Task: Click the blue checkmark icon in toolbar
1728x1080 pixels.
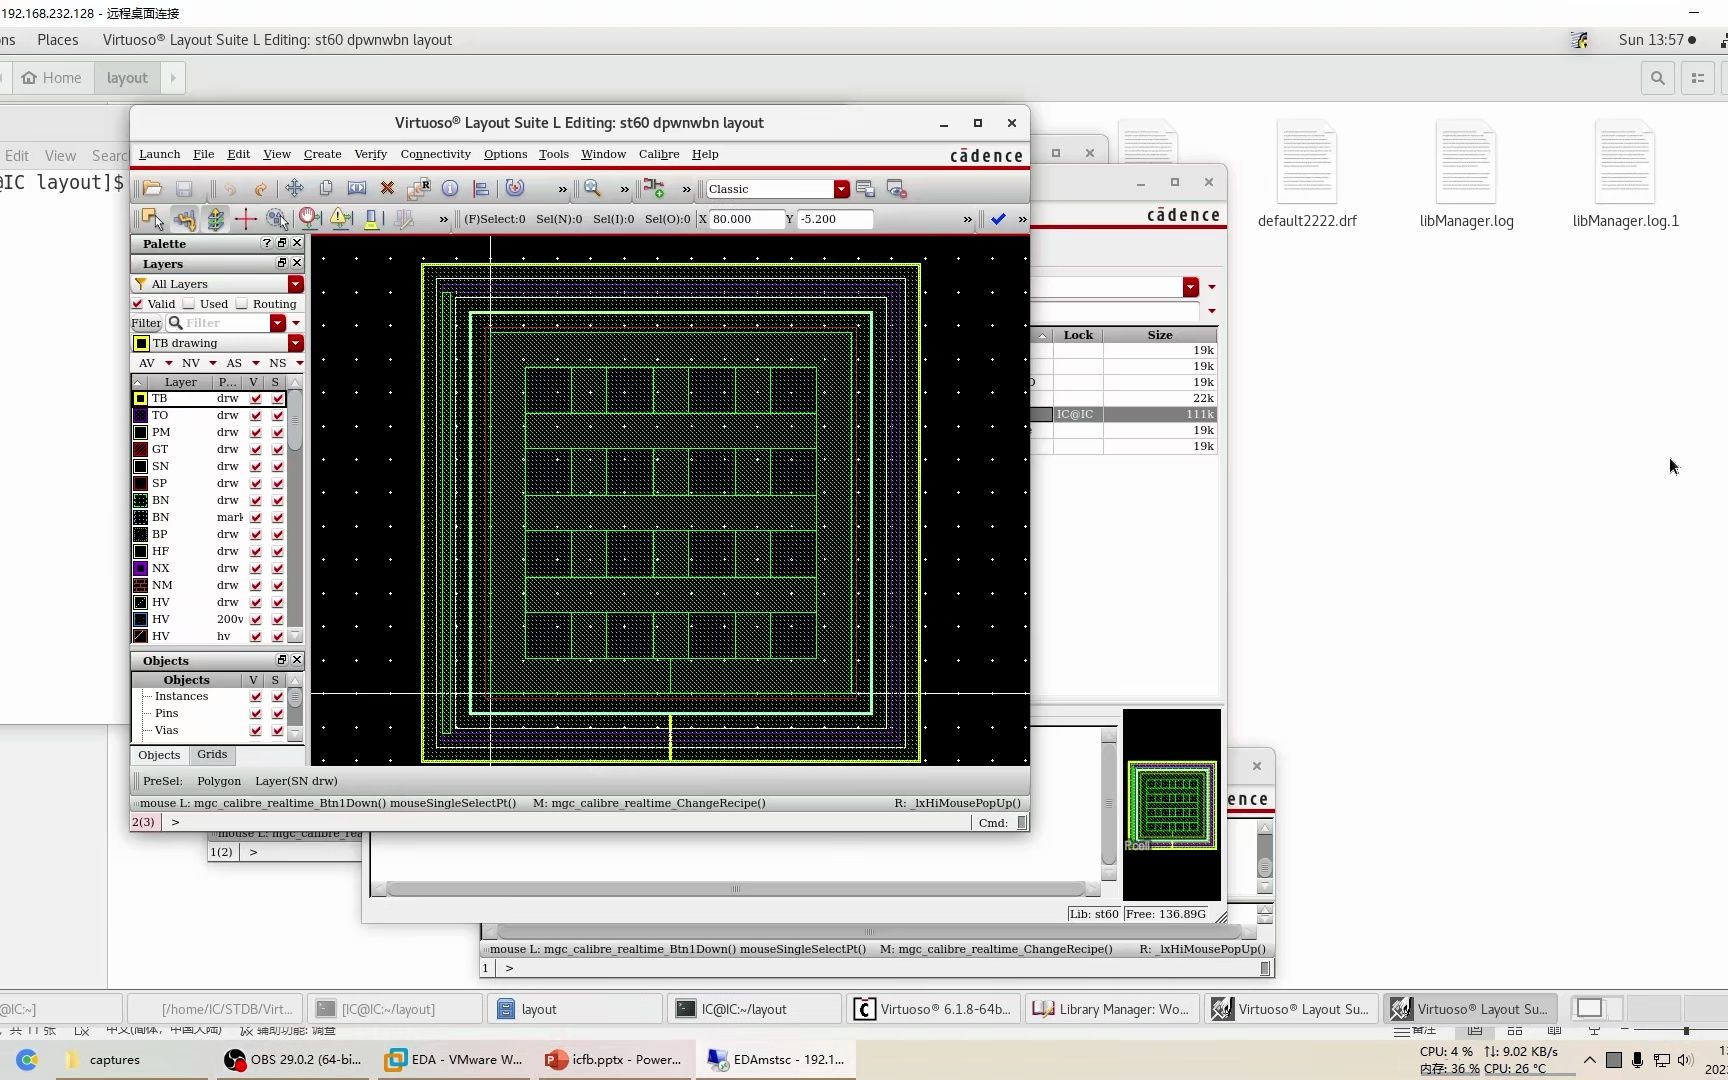Action: coord(998,219)
